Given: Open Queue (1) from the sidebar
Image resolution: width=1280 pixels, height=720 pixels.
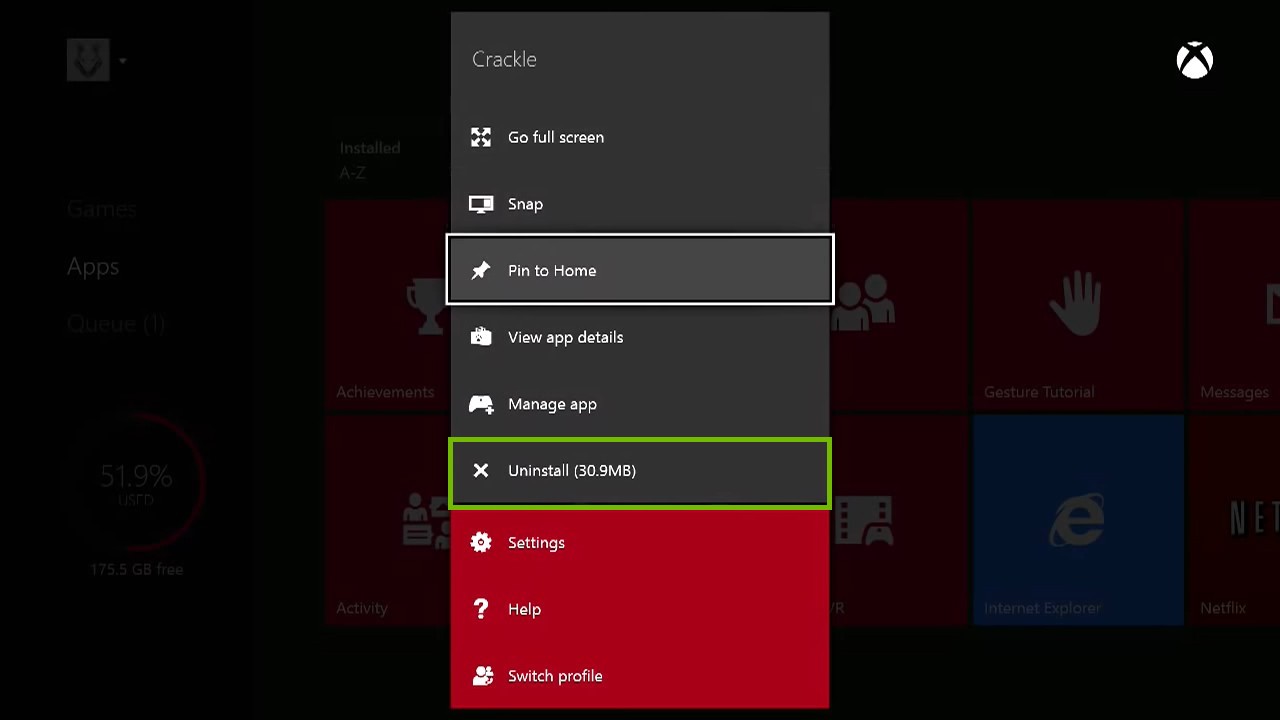Looking at the screenshot, I should coord(116,323).
